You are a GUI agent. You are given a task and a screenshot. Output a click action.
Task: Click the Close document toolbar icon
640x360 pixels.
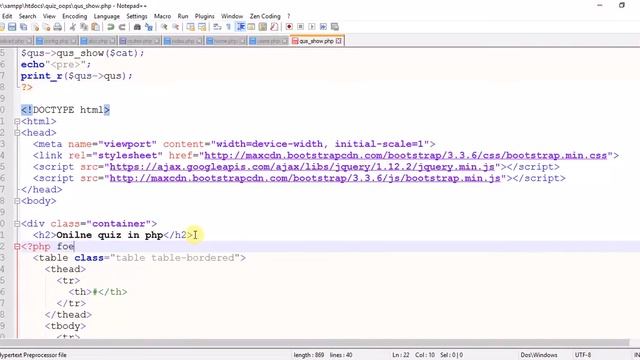[36, 27]
